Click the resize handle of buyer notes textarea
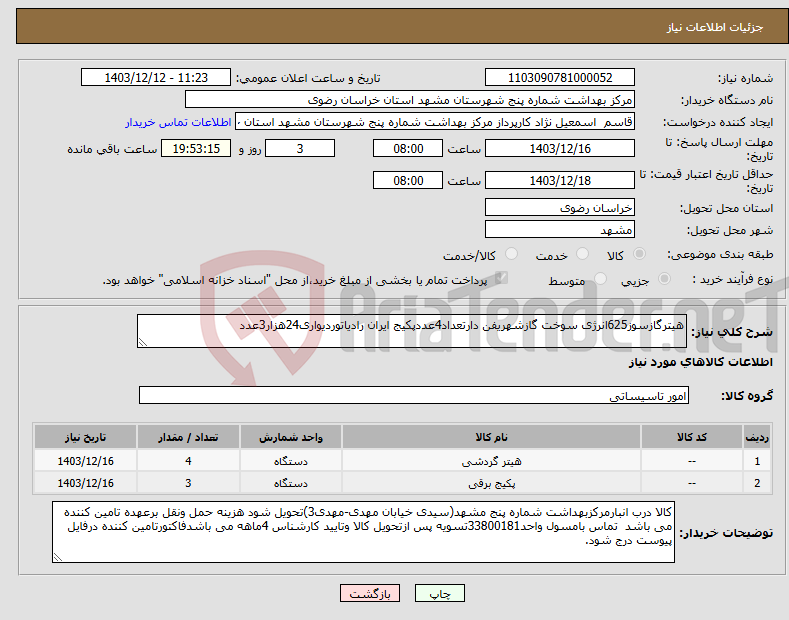789x620 pixels. [58, 557]
